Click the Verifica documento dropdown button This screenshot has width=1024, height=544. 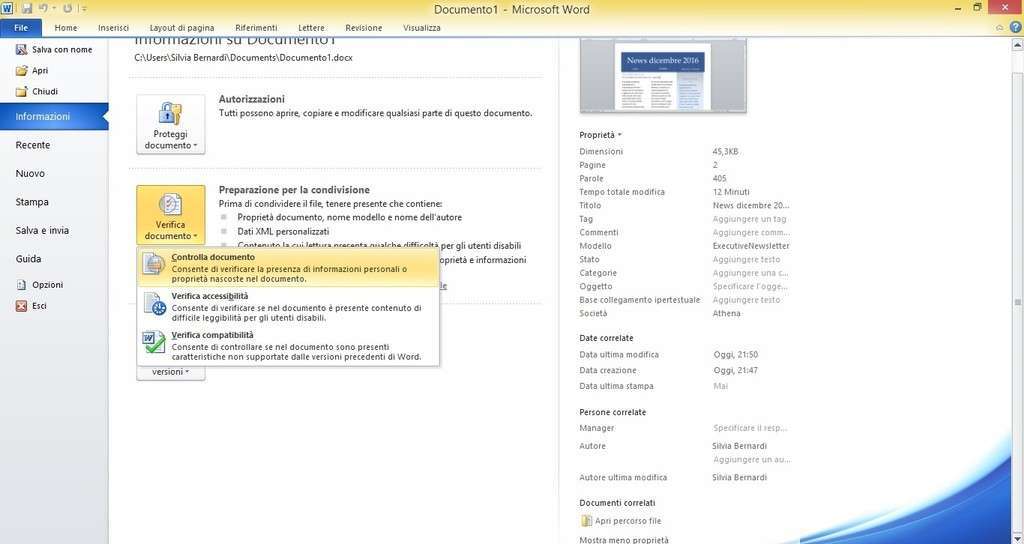[x=170, y=215]
